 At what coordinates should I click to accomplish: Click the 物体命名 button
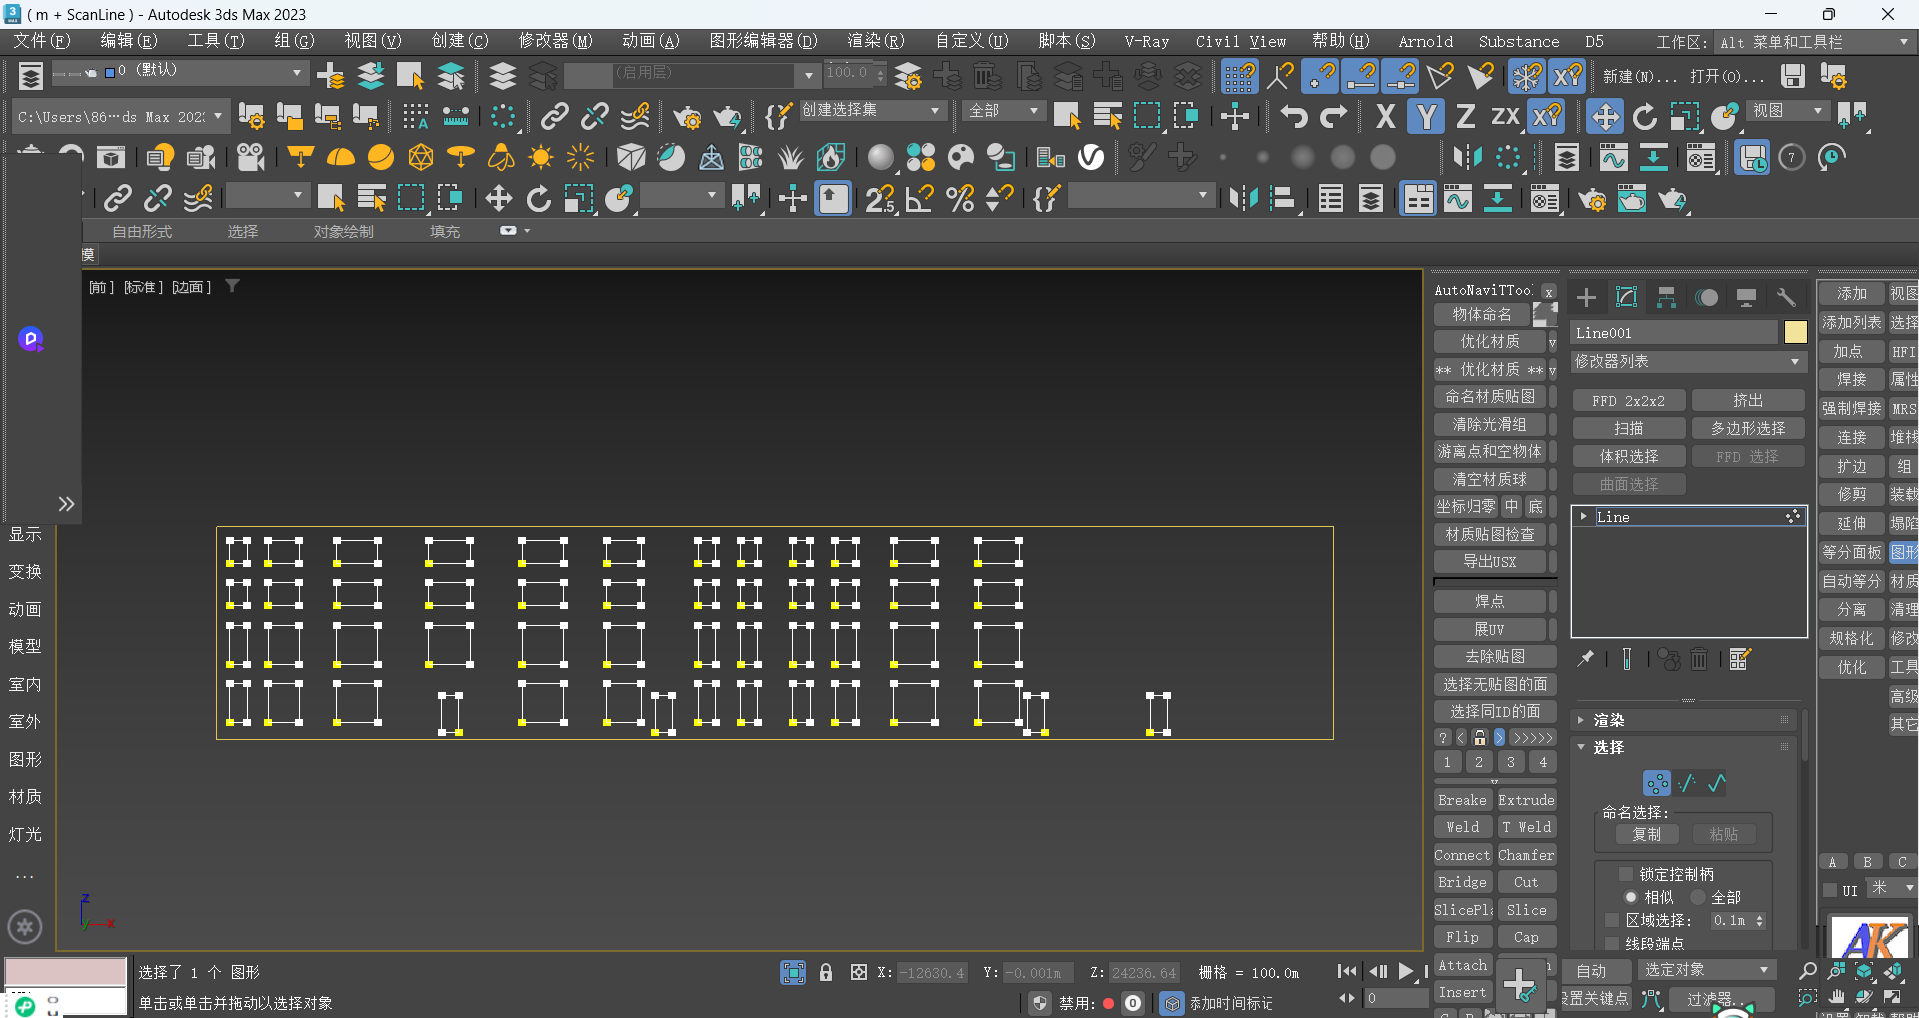coord(1482,314)
